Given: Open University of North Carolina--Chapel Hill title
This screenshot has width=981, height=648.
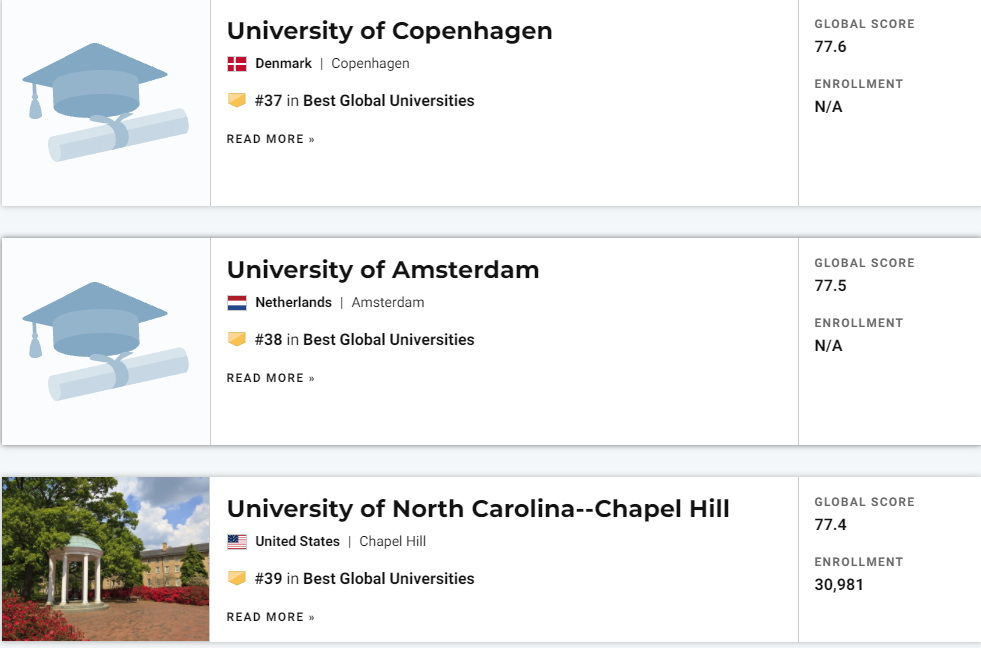Looking at the screenshot, I should pyautogui.click(x=478, y=509).
